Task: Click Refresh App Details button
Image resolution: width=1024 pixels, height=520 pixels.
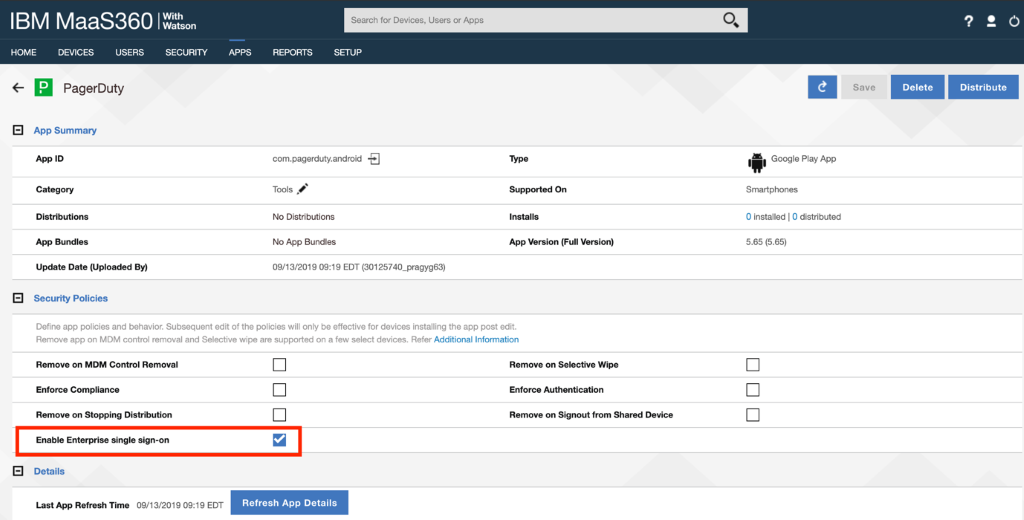Action: point(289,503)
